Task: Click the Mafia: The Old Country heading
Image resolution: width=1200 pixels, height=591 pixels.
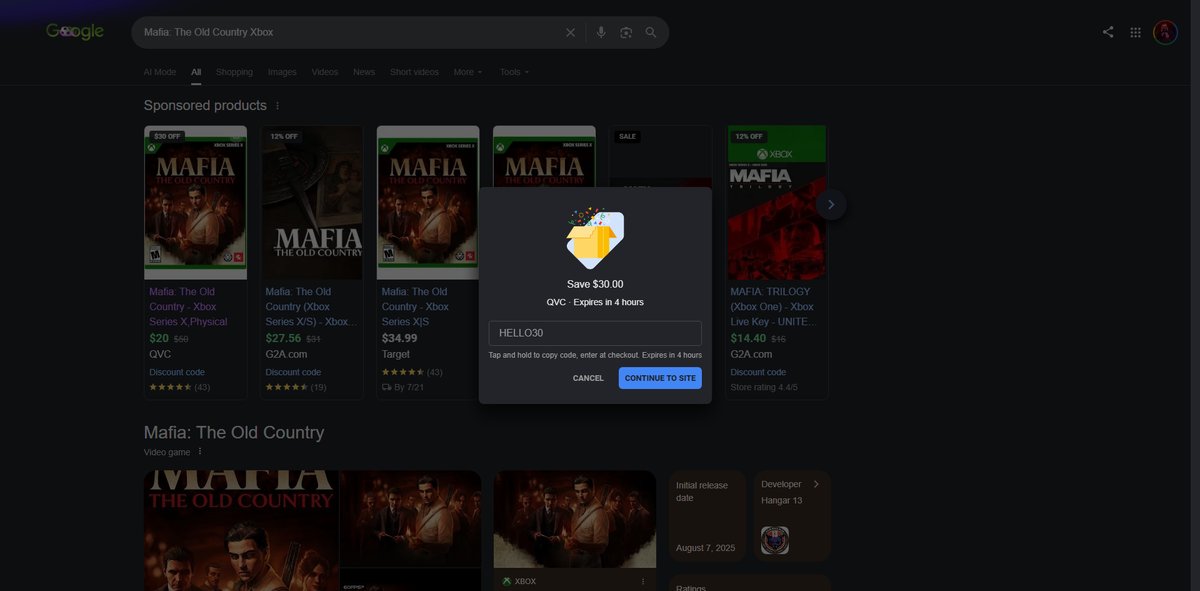Action: [x=234, y=433]
